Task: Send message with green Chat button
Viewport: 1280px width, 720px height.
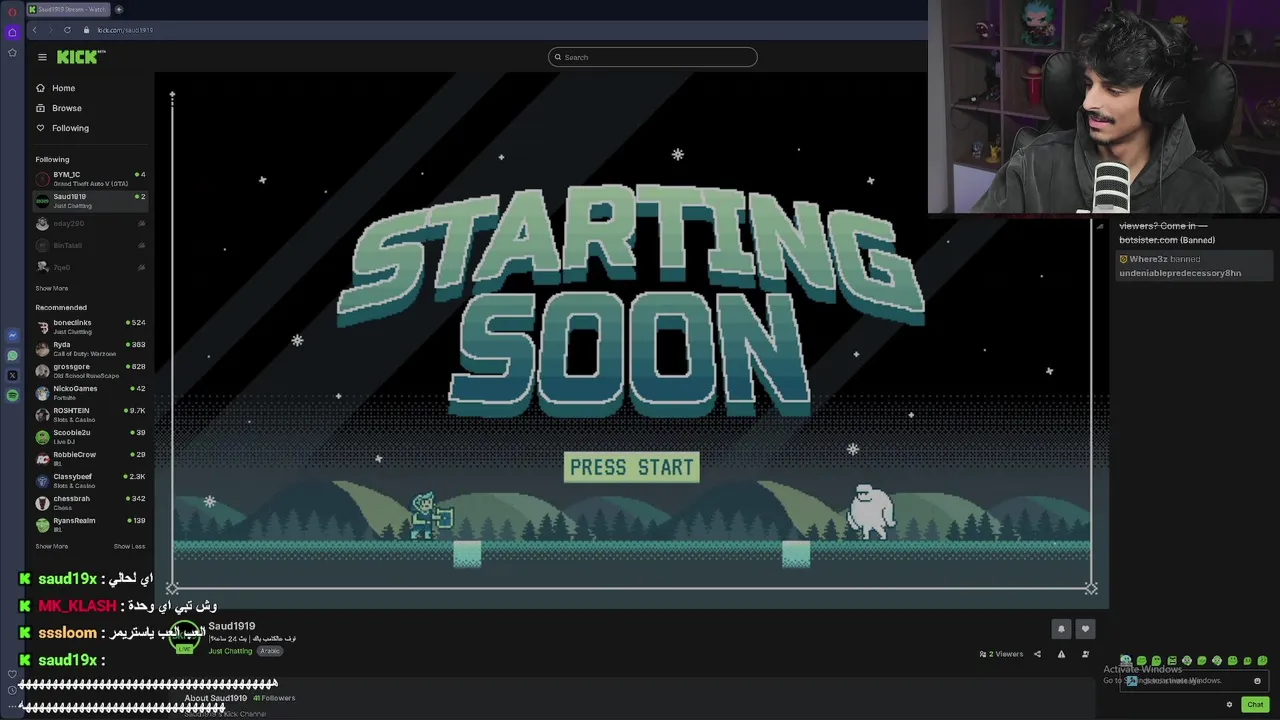Action: 1255,704
